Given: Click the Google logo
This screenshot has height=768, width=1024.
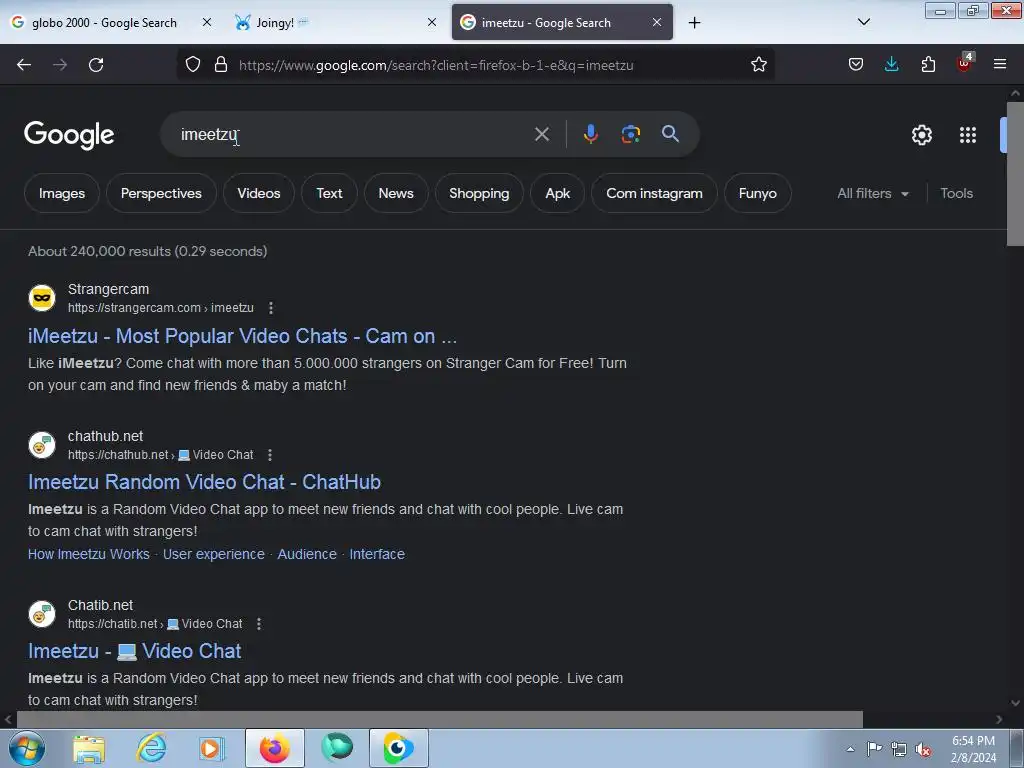Looking at the screenshot, I should (69, 135).
